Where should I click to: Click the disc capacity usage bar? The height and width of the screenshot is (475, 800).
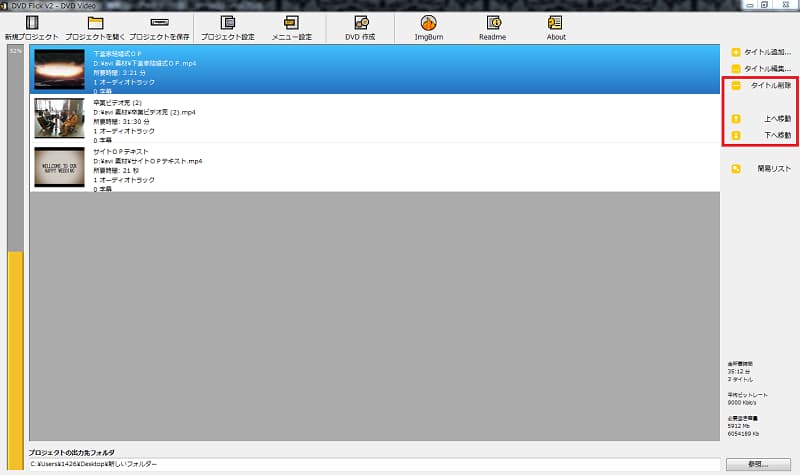[15, 258]
